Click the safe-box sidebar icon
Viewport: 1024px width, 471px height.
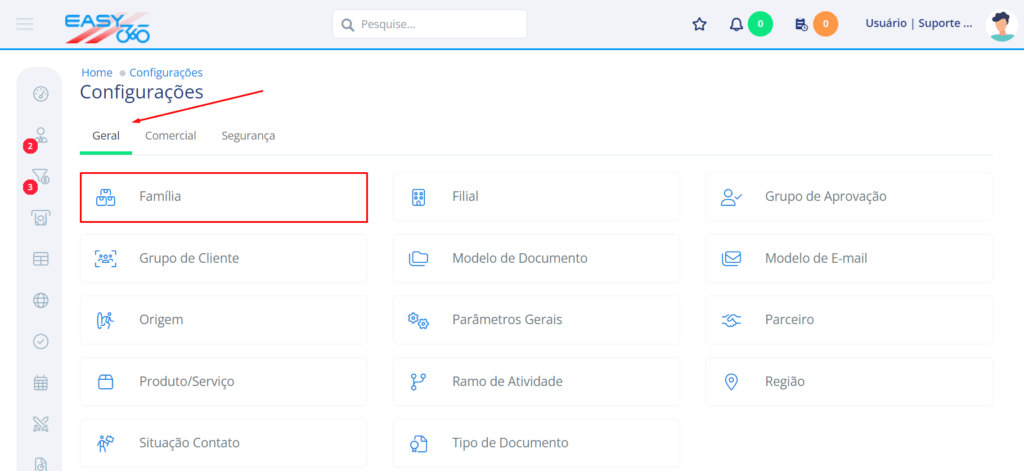(40, 218)
